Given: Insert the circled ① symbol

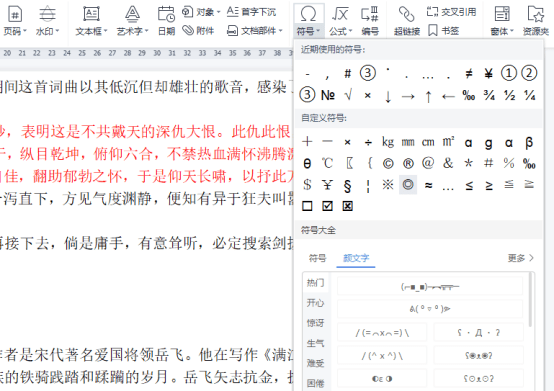Looking at the screenshot, I should coord(509,73).
